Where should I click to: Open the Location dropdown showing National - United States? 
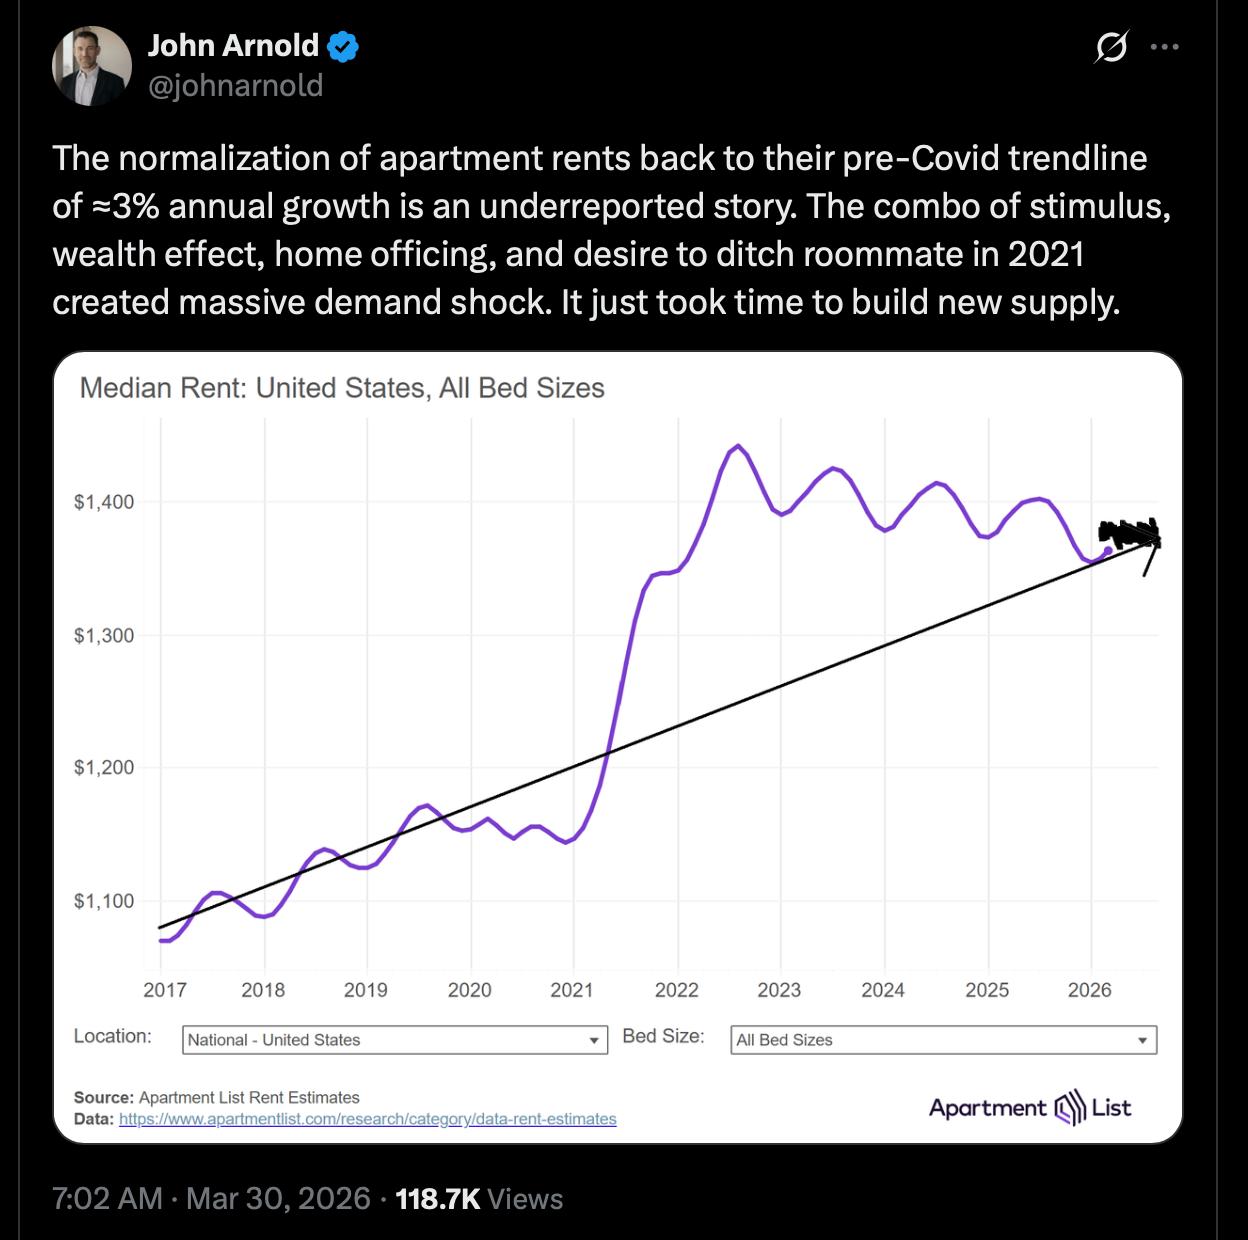pyautogui.click(x=393, y=1040)
